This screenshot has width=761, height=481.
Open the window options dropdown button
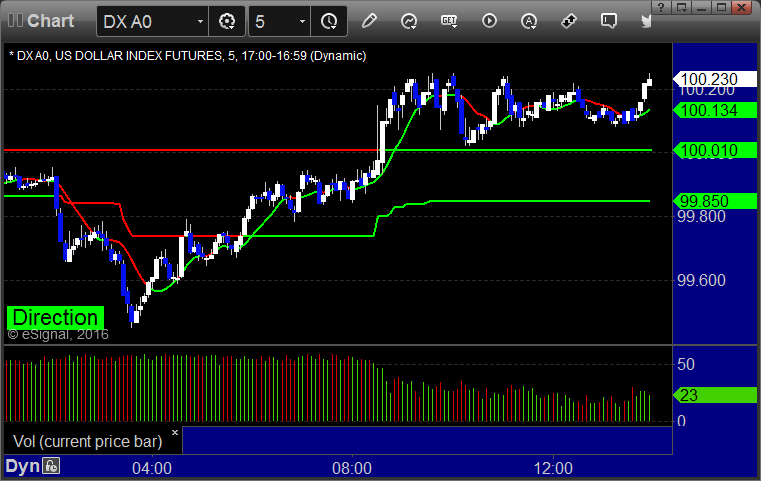coord(681,7)
